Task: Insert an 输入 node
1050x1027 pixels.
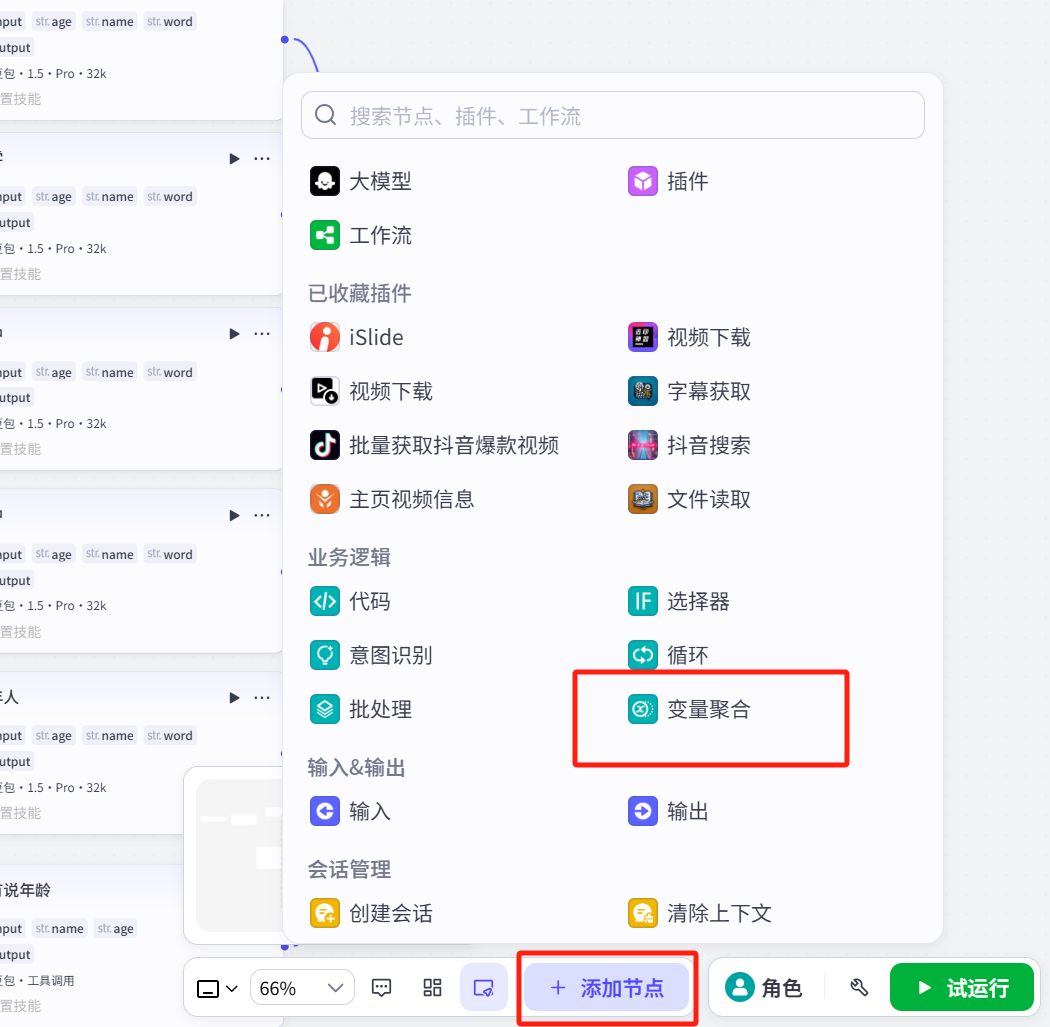Action: coord(350,811)
